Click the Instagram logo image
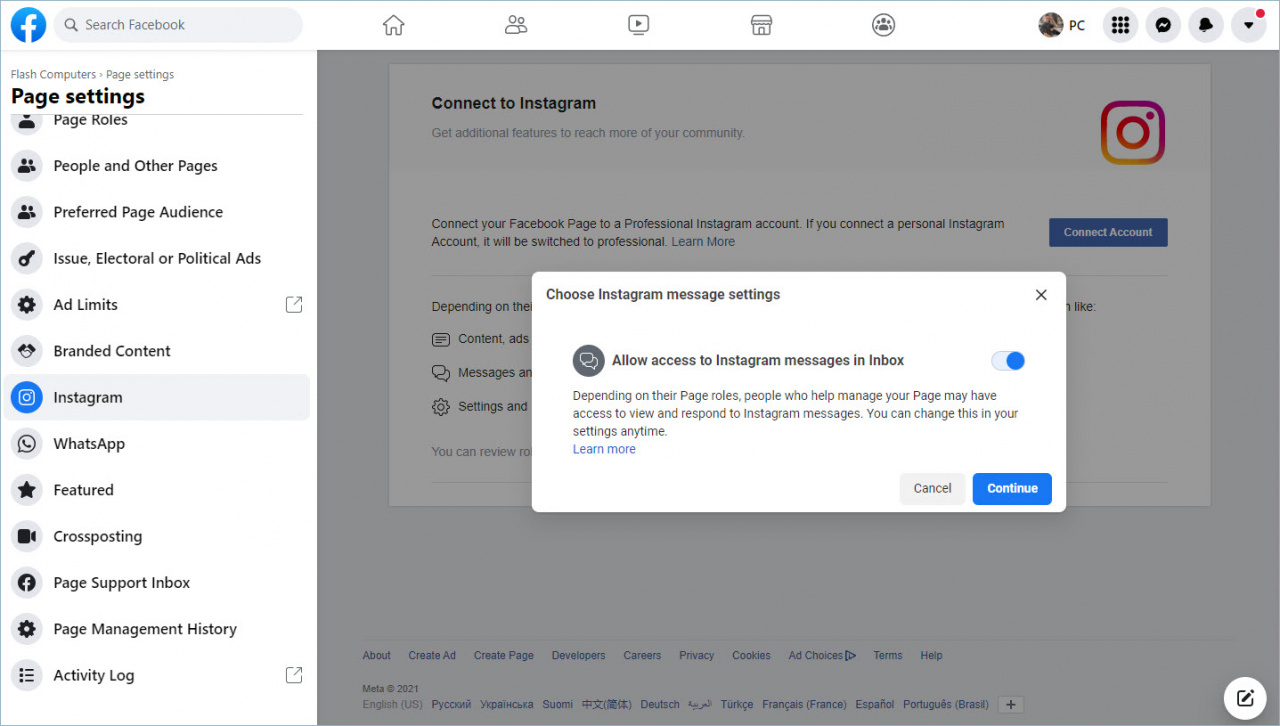 [x=1133, y=132]
